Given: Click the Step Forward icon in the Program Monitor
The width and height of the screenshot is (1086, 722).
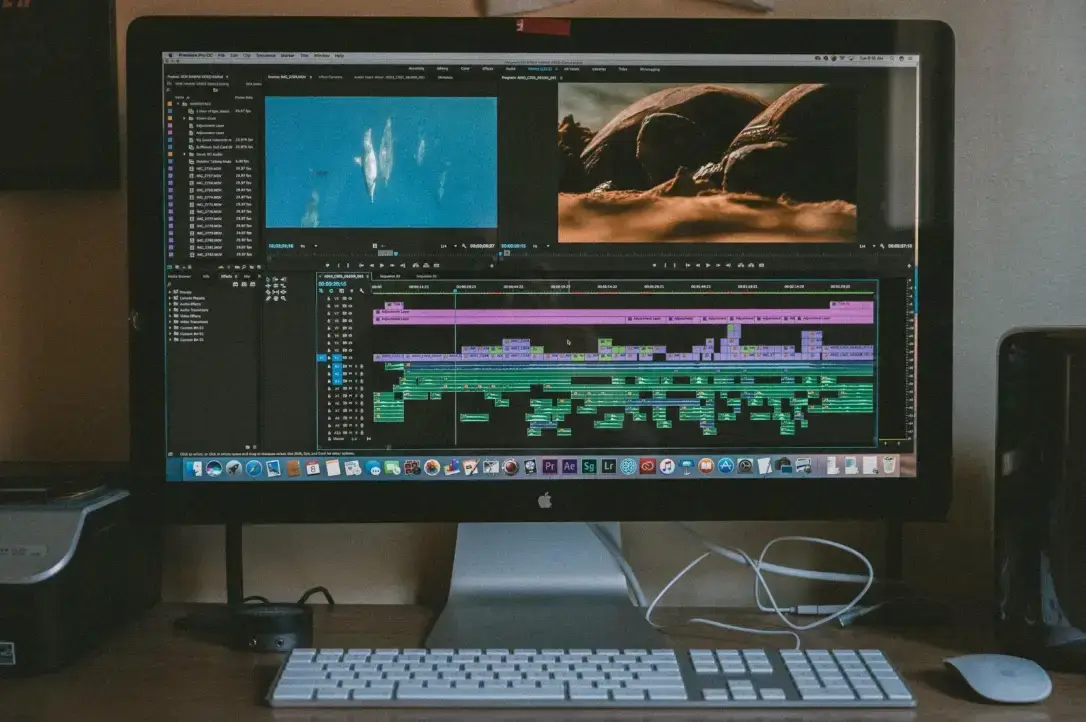Looking at the screenshot, I should [x=718, y=265].
